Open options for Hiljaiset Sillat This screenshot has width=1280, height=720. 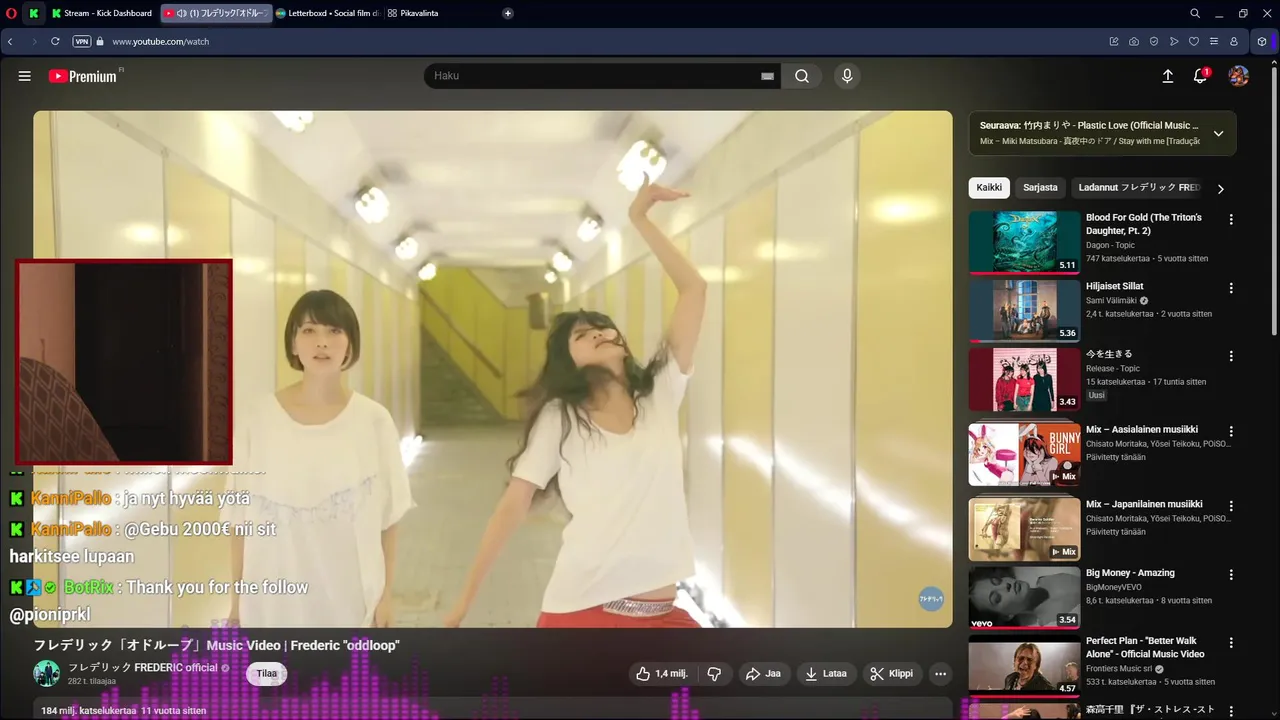click(x=1231, y=288)
